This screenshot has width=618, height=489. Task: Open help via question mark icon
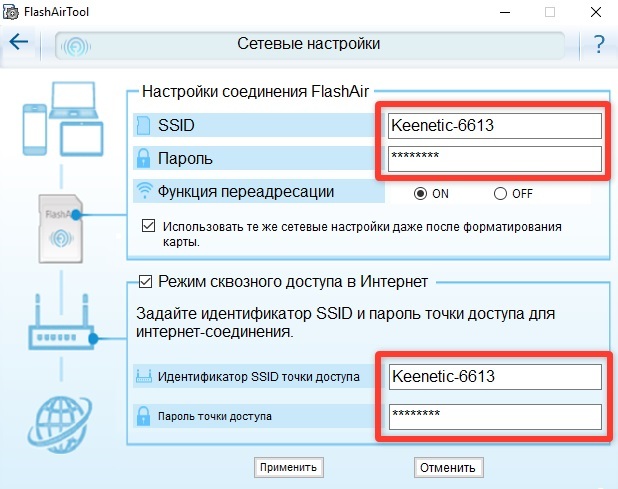(x=598, y=44)
